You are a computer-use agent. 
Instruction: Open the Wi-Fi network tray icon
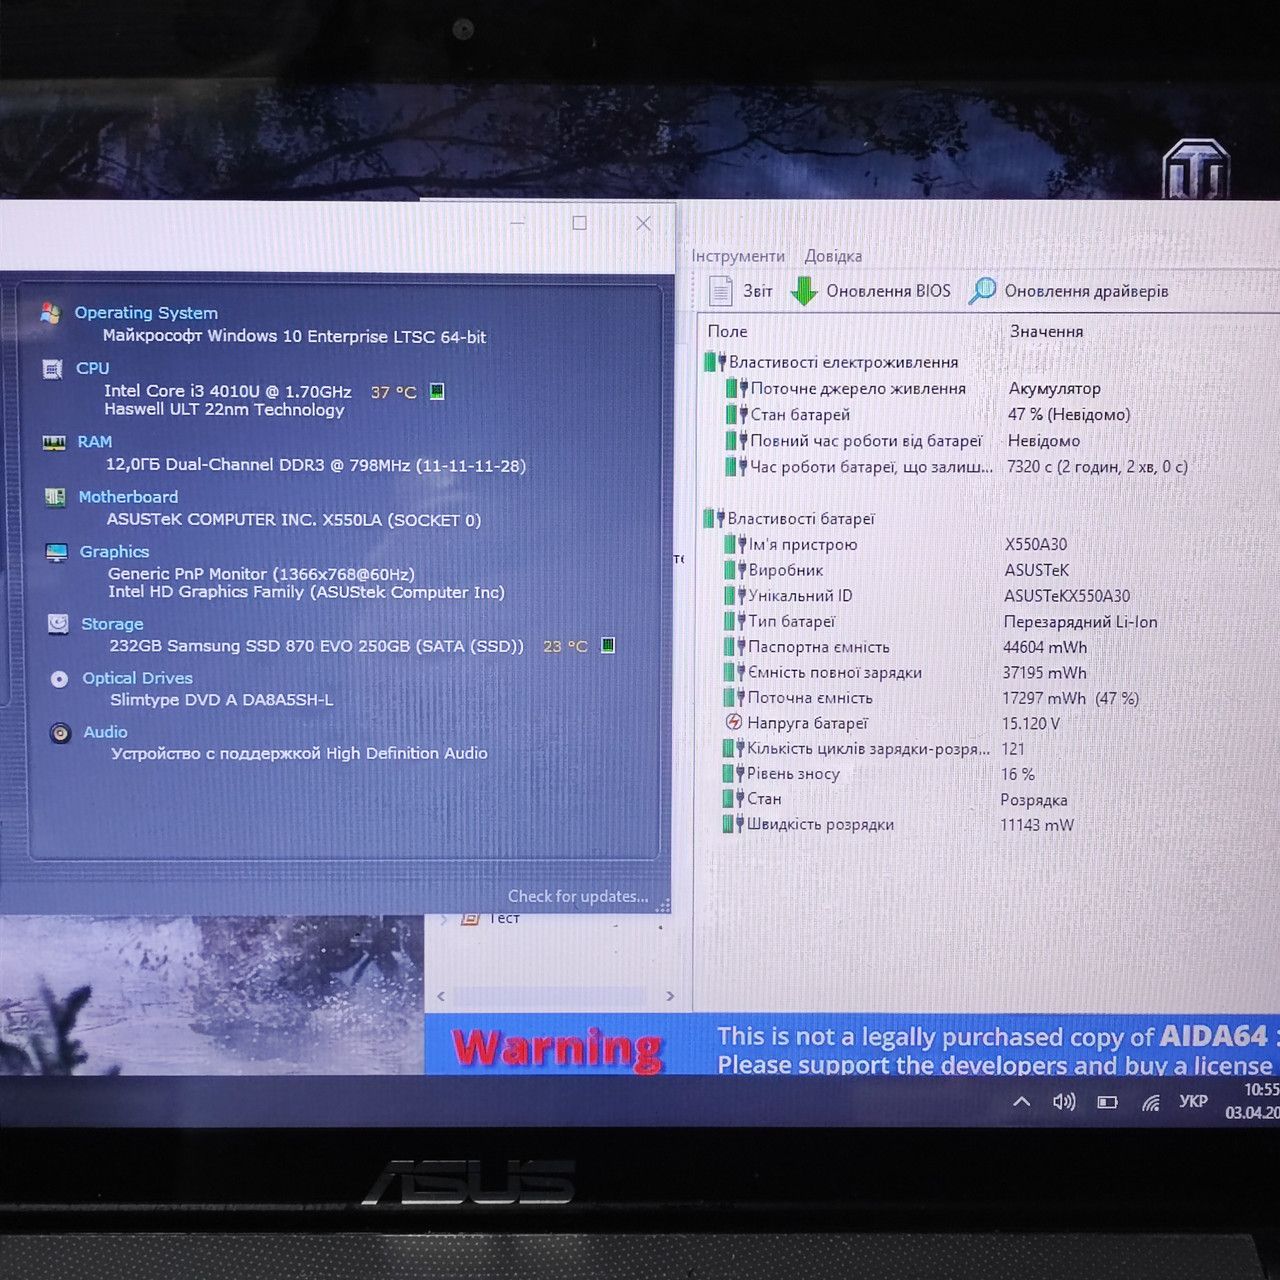click(1151, 1102)
